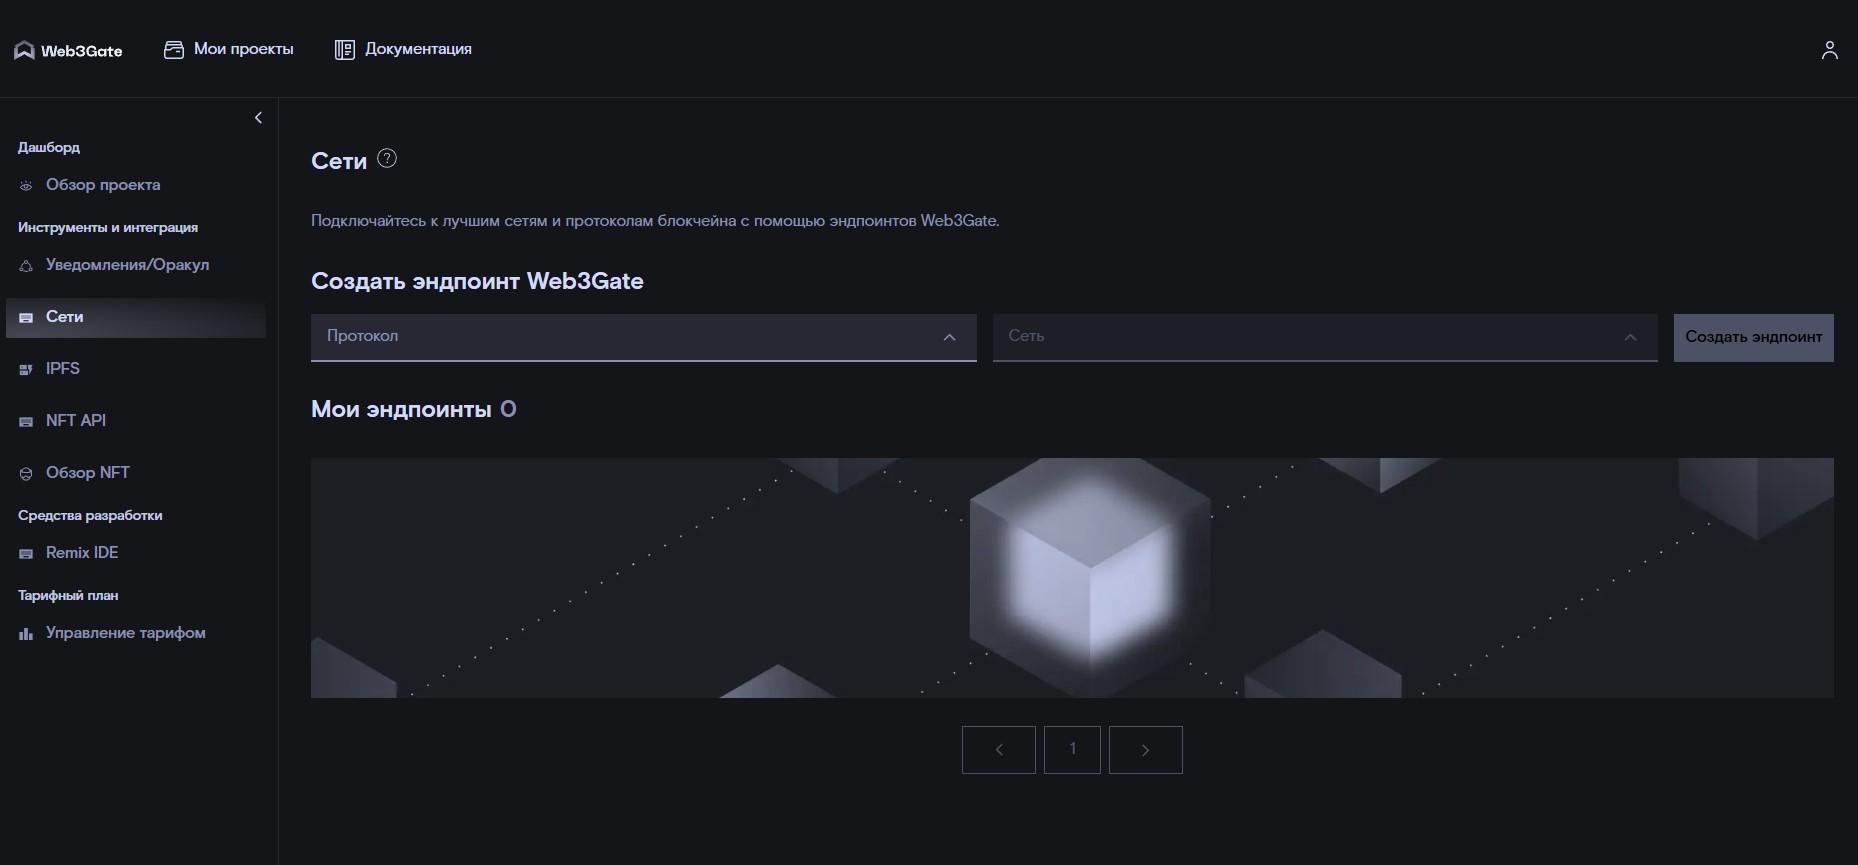Screen dimensions: 1858x865
Task: Click the Мои эндпоинты heading
Action: tap(401, 409)
